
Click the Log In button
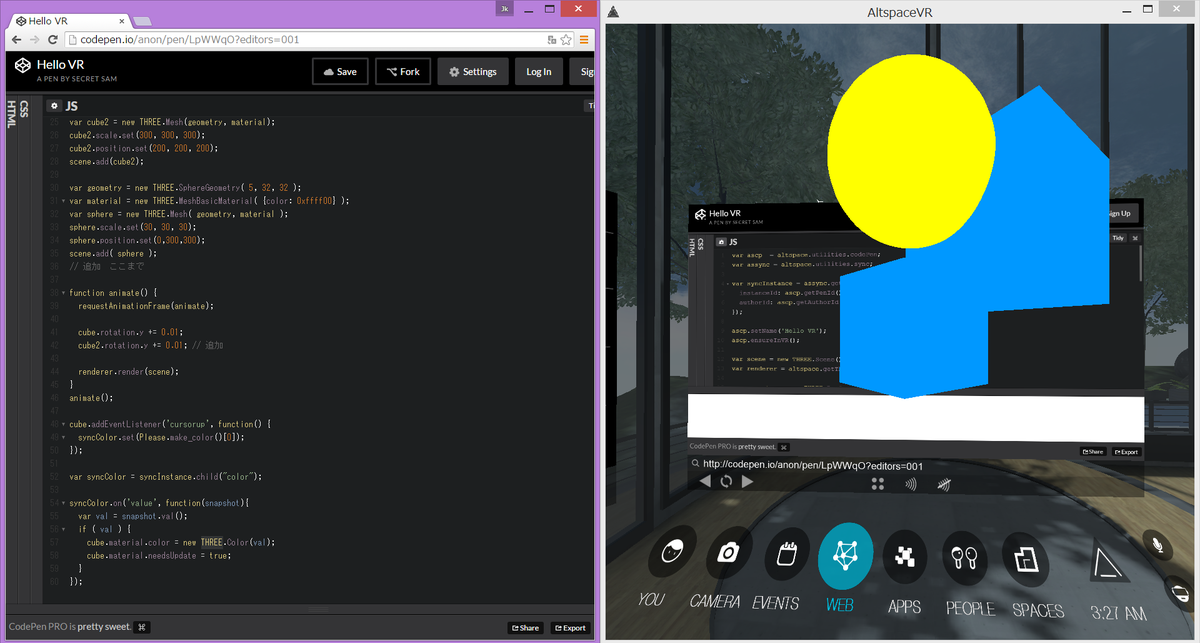[539, 71]
